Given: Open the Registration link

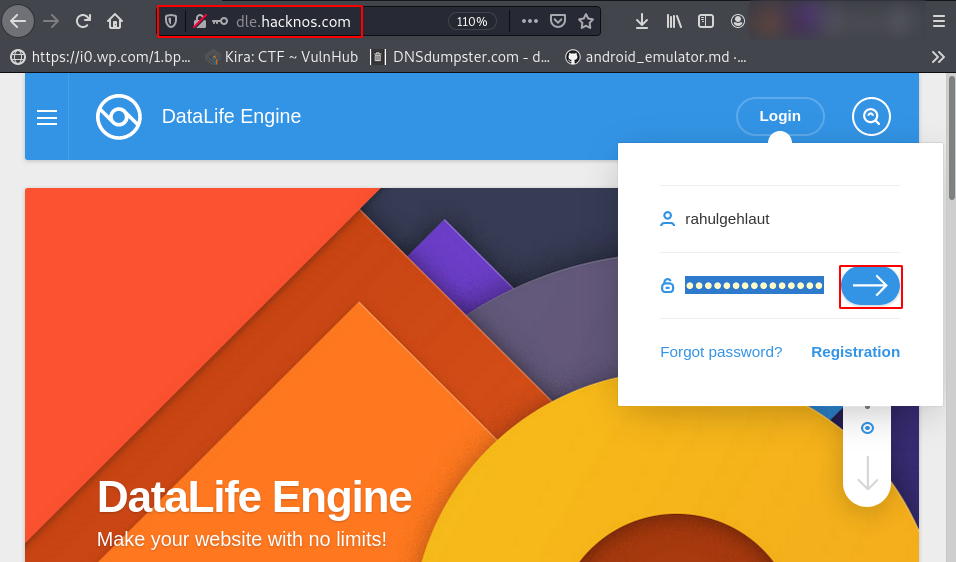Looking at the screenshot, I should pos(855,352).
